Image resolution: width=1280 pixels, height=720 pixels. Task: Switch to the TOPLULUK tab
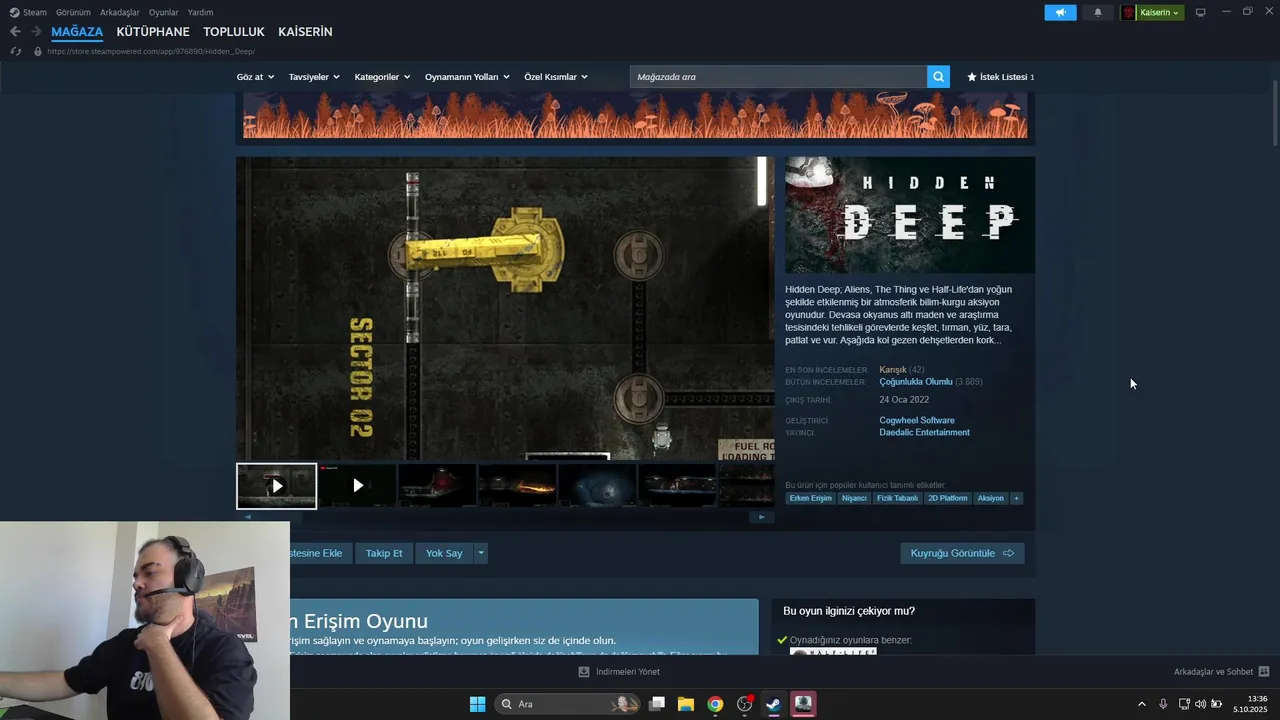[234, 32]
